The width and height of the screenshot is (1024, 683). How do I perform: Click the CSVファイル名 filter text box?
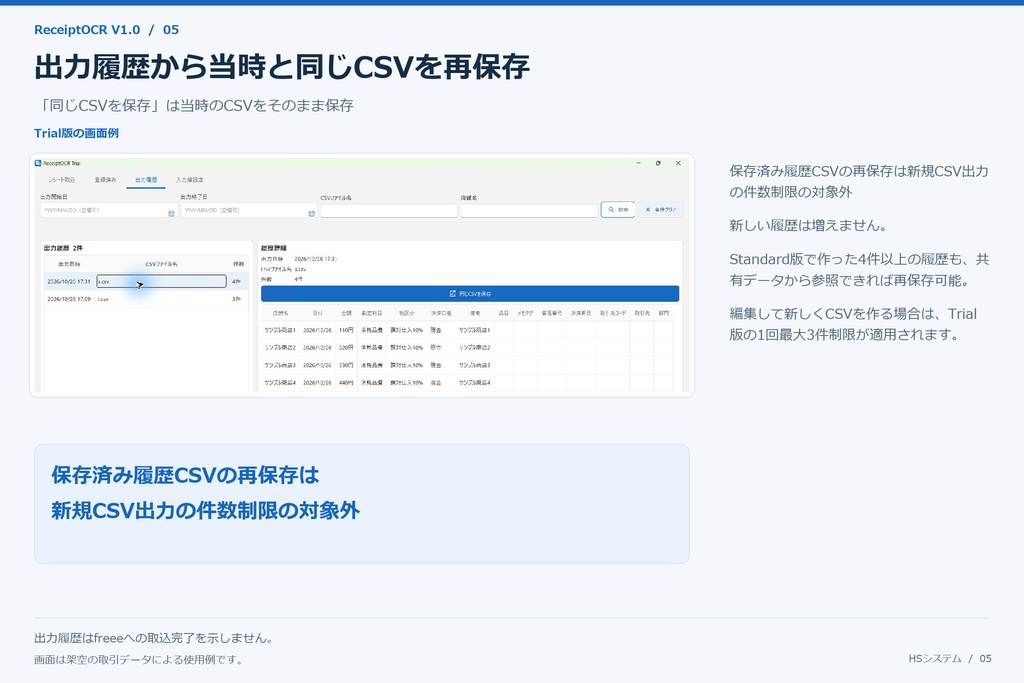coord(389,211)
